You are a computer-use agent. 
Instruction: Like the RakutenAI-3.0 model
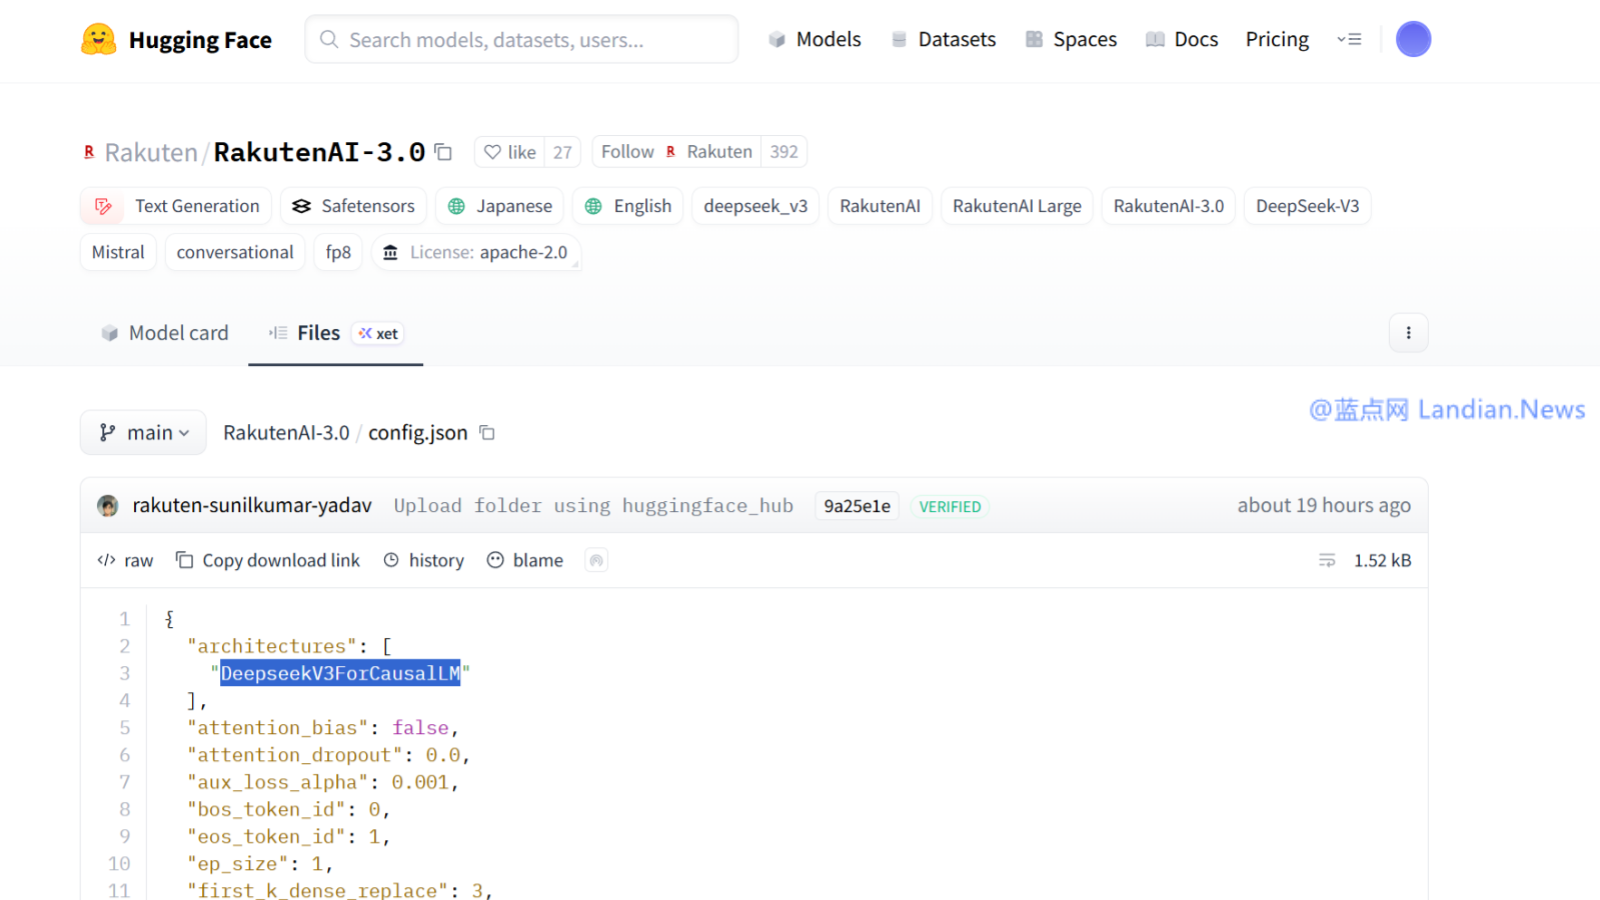click(x=510, y=152)
